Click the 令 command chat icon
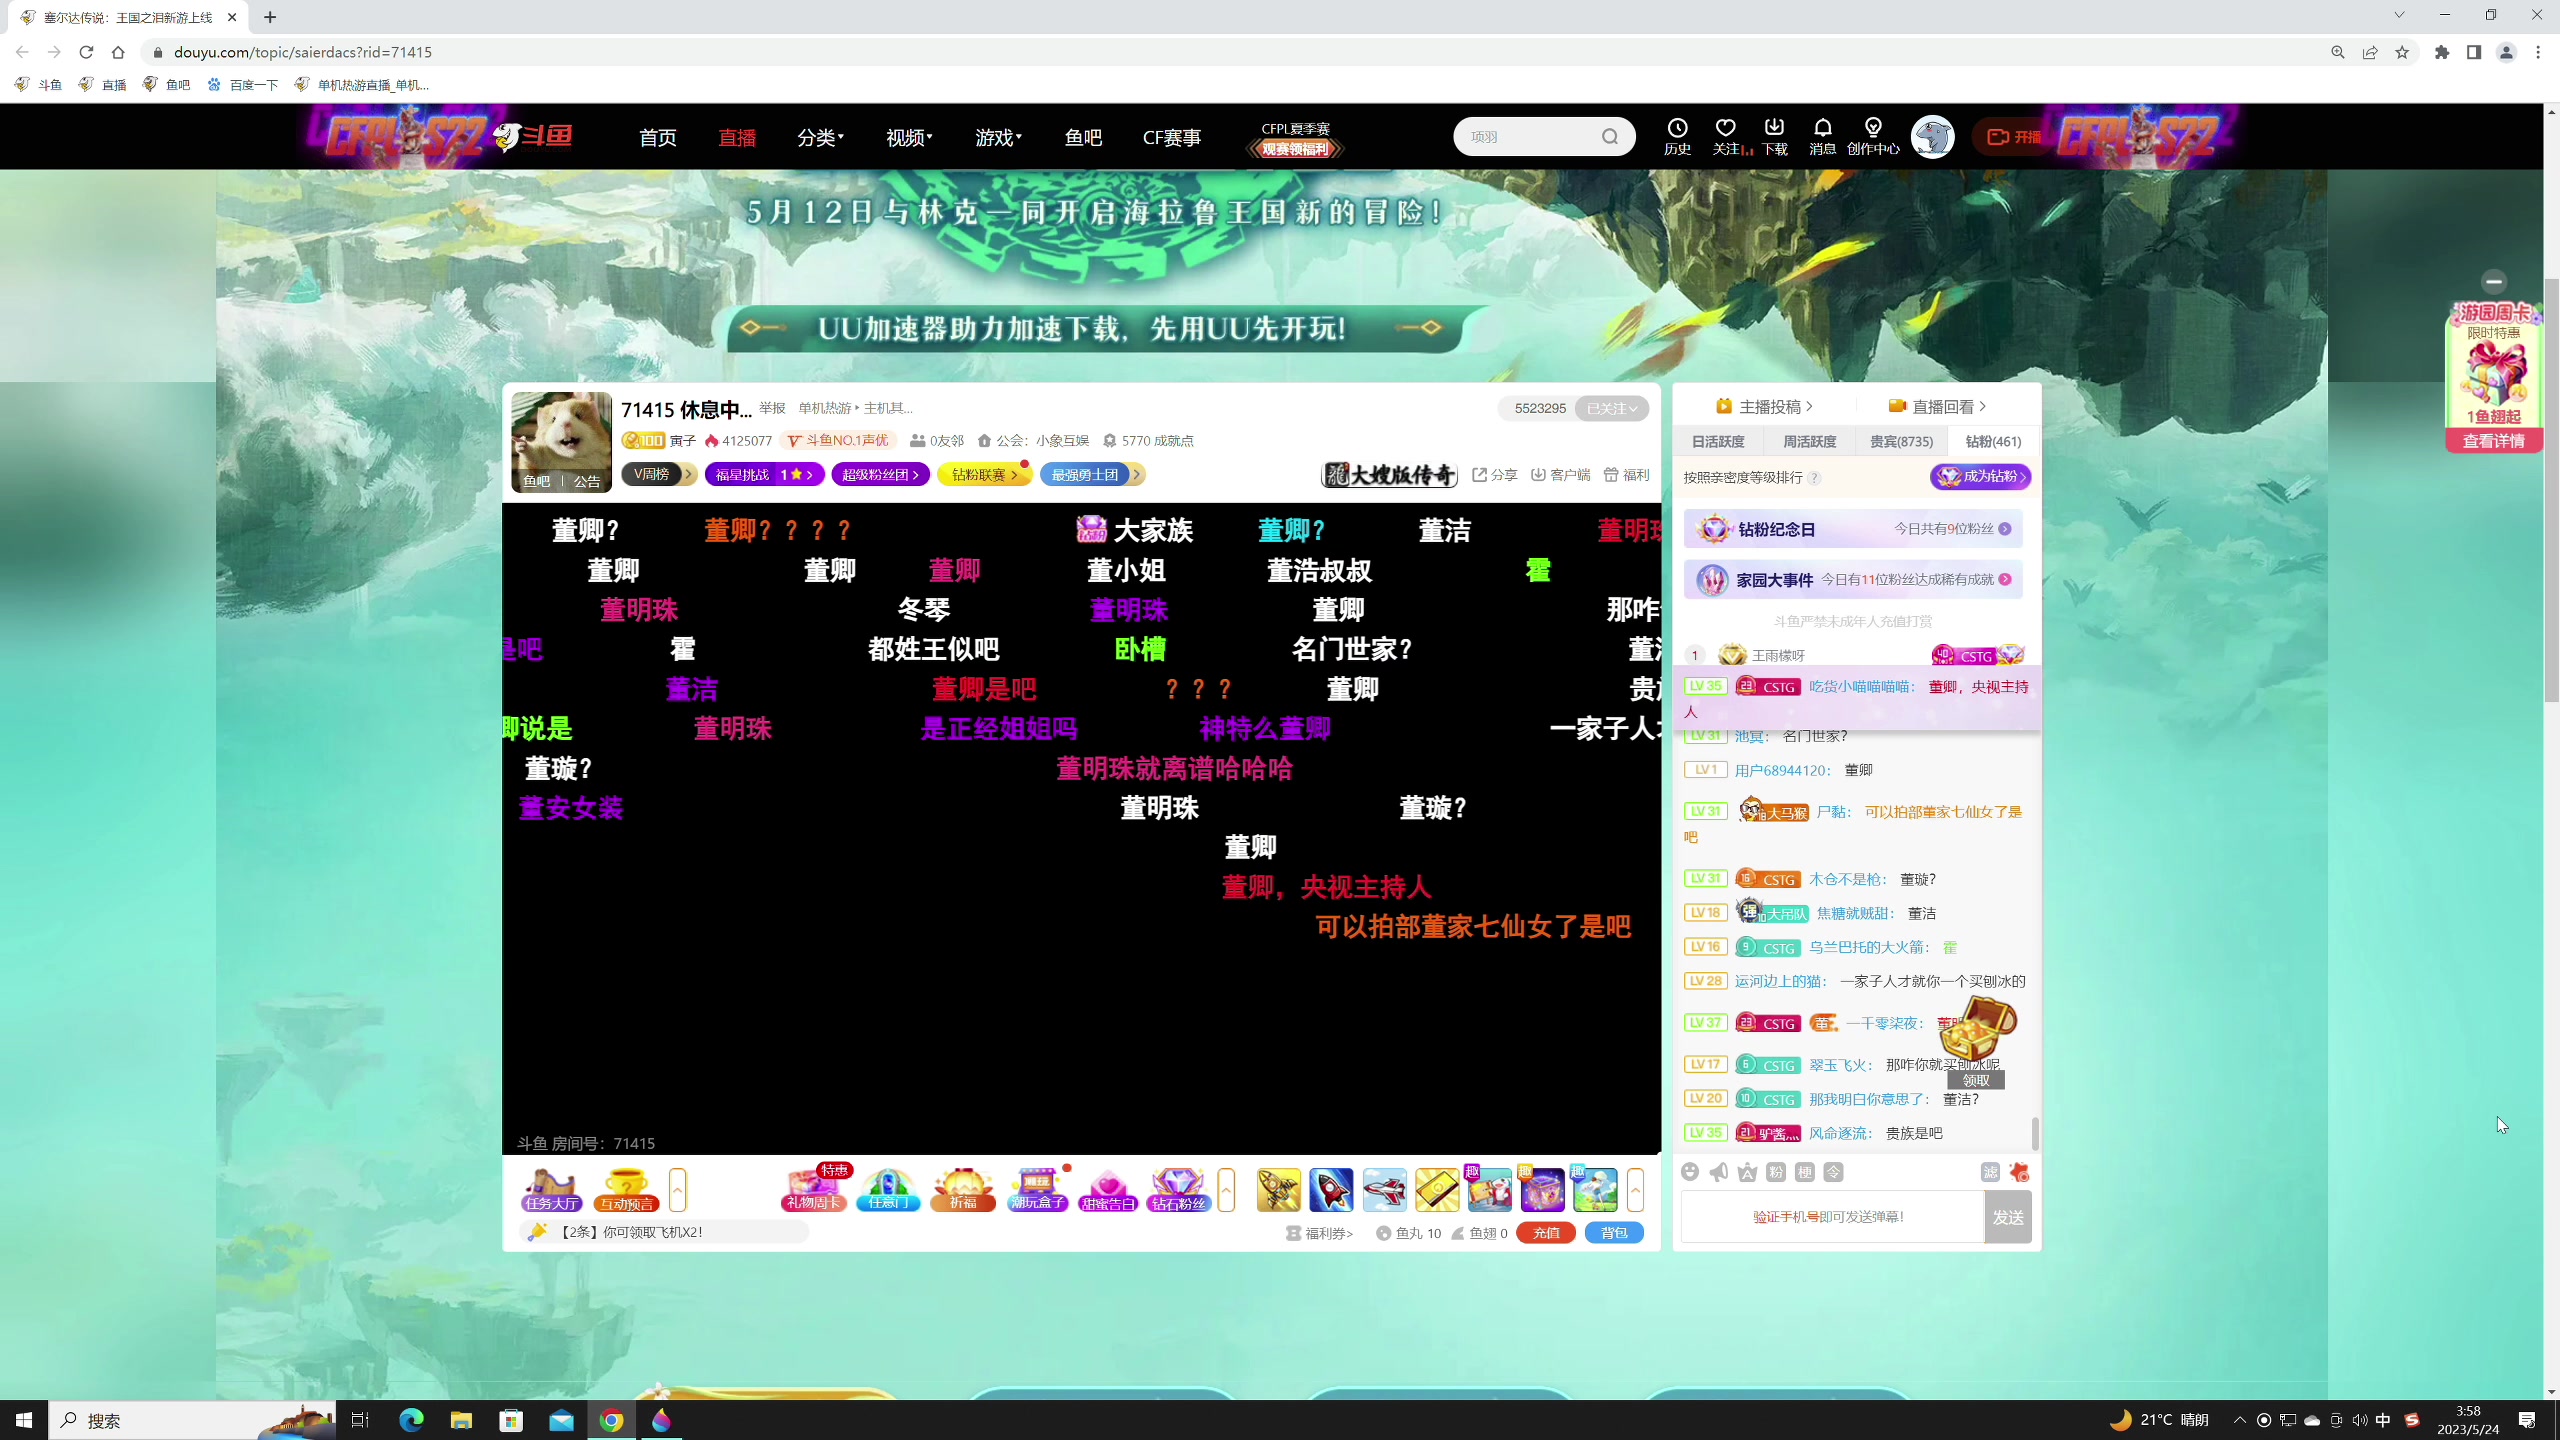 point(1833,1172)
